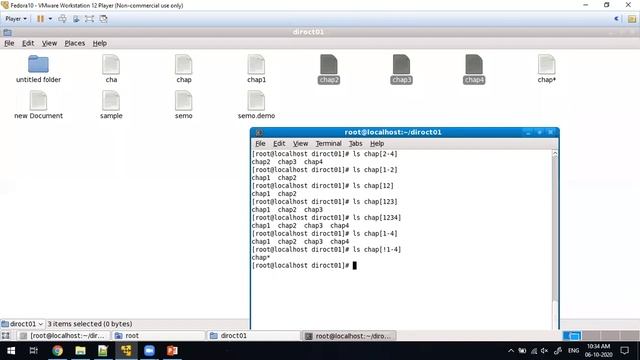Click the Show Desktop icon in Fedora panel
The image size is (640, 360).
pos(6,336)
